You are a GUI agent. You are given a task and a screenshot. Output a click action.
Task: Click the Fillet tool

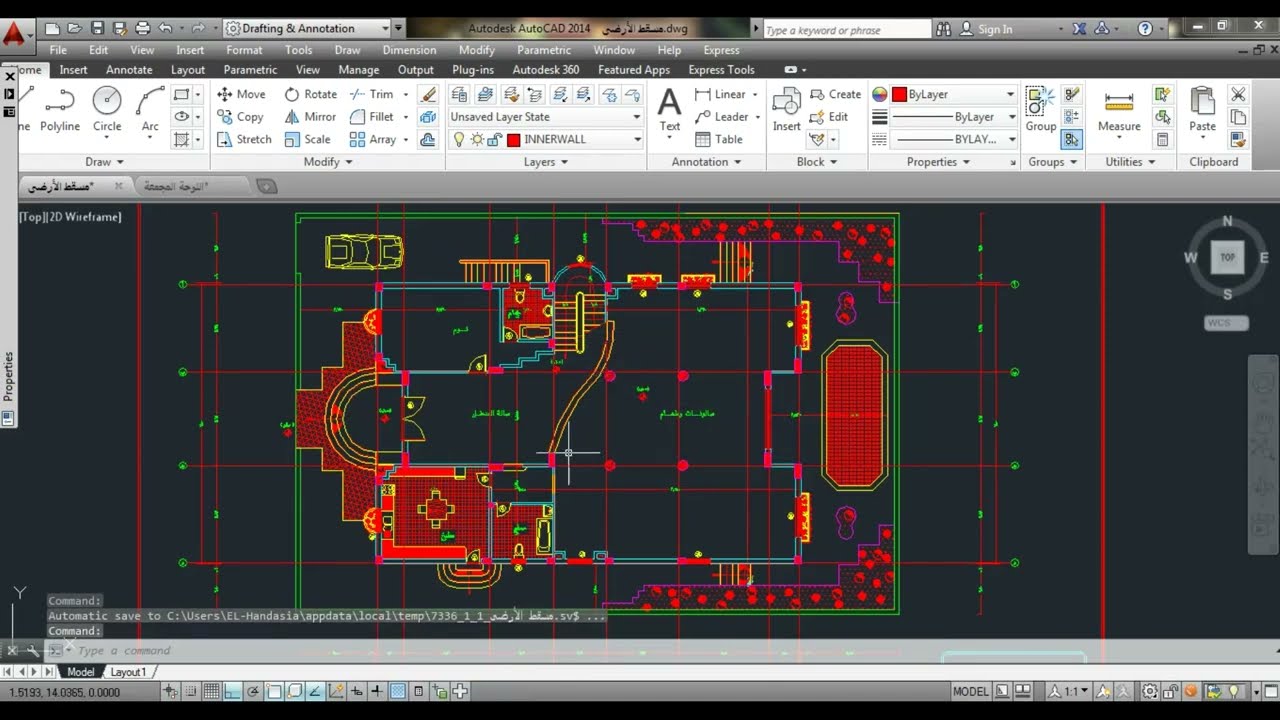[x=372, y=117]
